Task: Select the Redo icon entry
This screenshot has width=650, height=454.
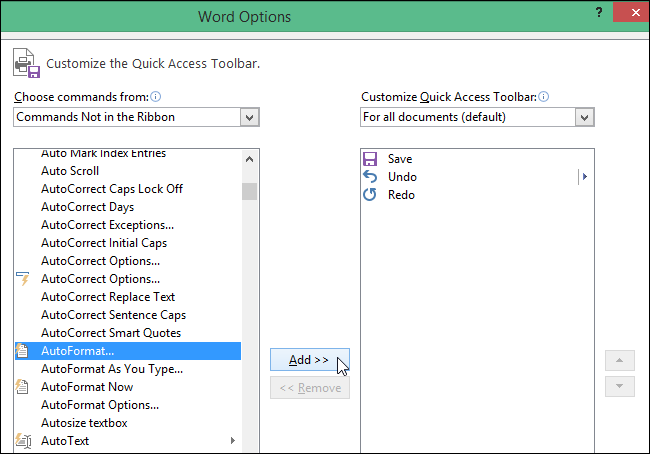Action: click(x=370, y=195)
